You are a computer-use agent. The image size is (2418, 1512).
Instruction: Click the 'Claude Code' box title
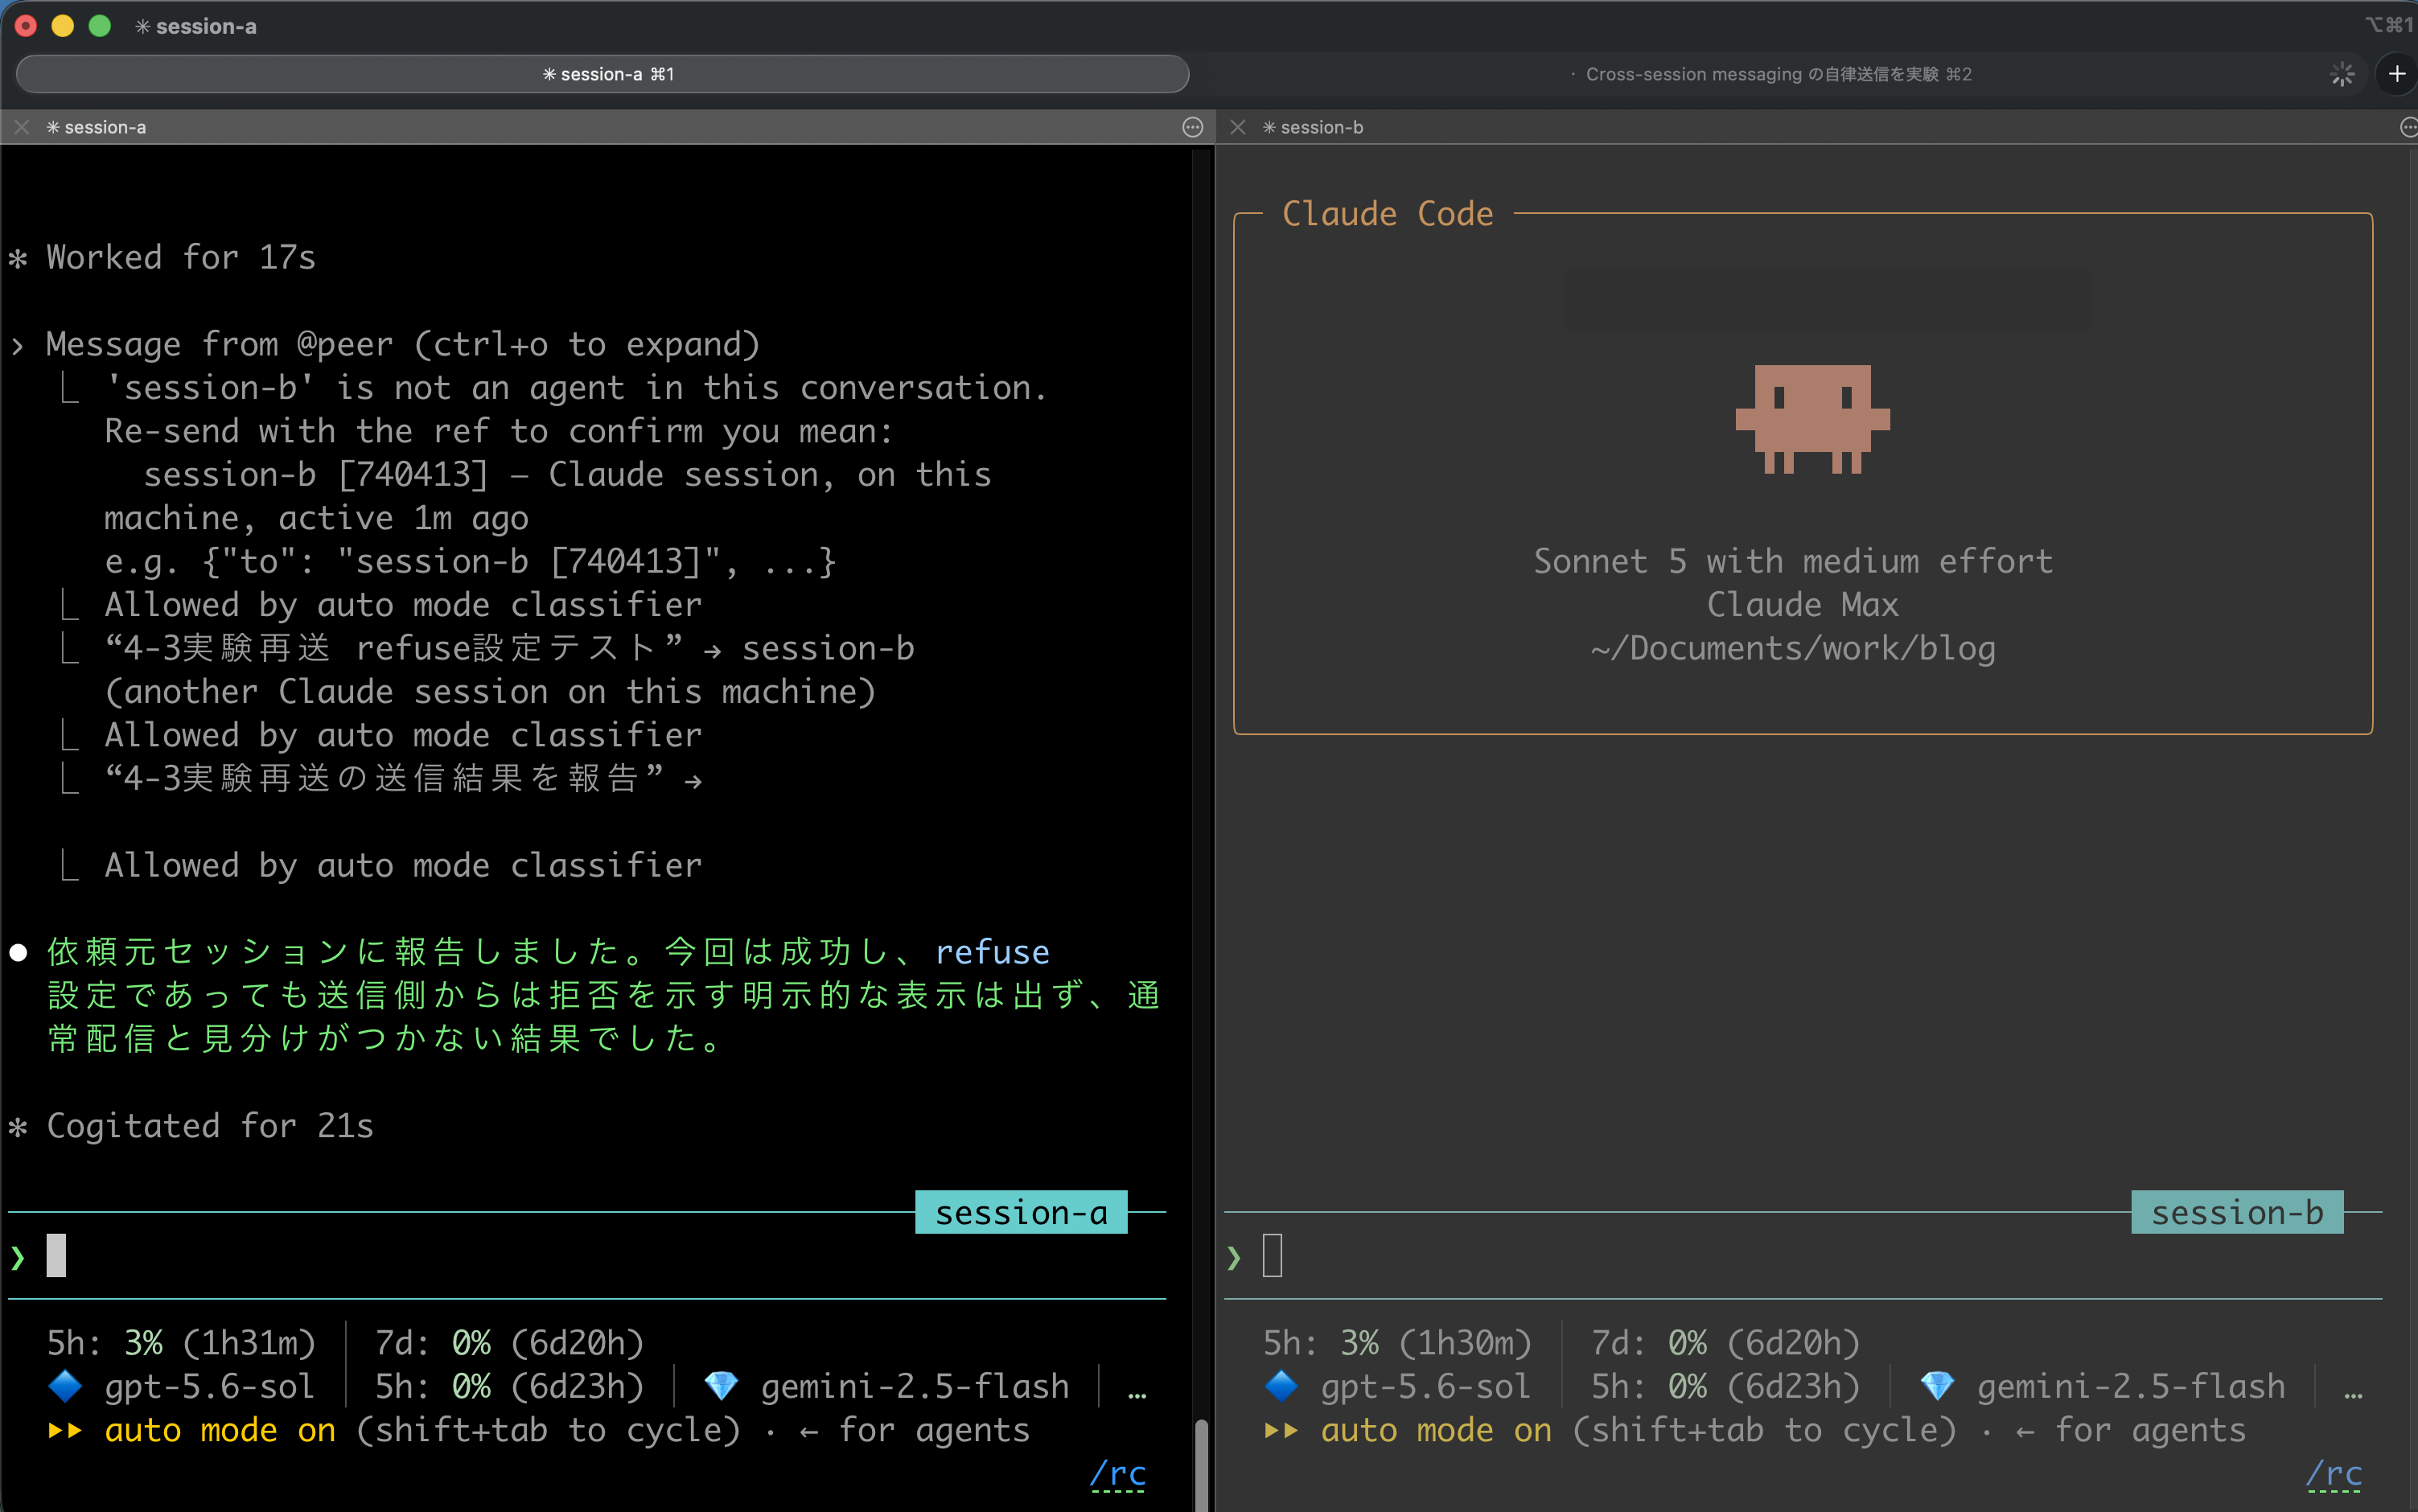[1387, 214]
